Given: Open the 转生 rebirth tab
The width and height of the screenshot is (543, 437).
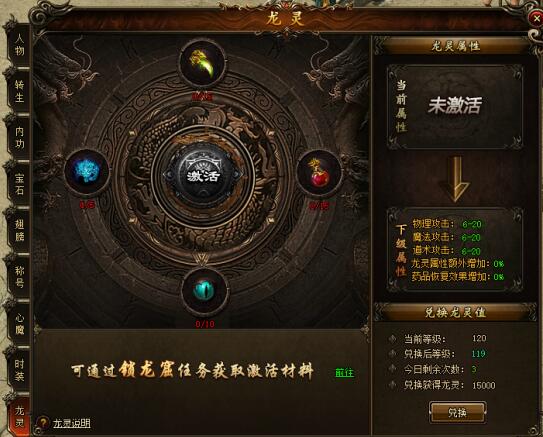Looking at the screenshot, I should pyautogui.click(x=19, y=91).
